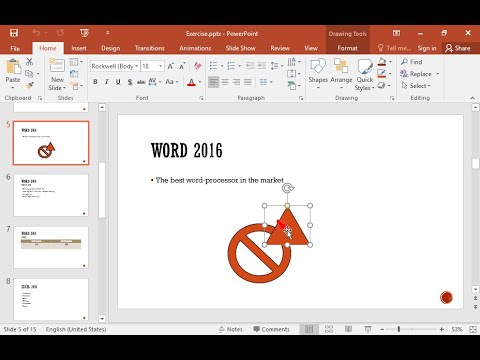This screenshot has height=360, width=480.
Task: Switch to Slide Sorter view
Action: click(329, 329)
